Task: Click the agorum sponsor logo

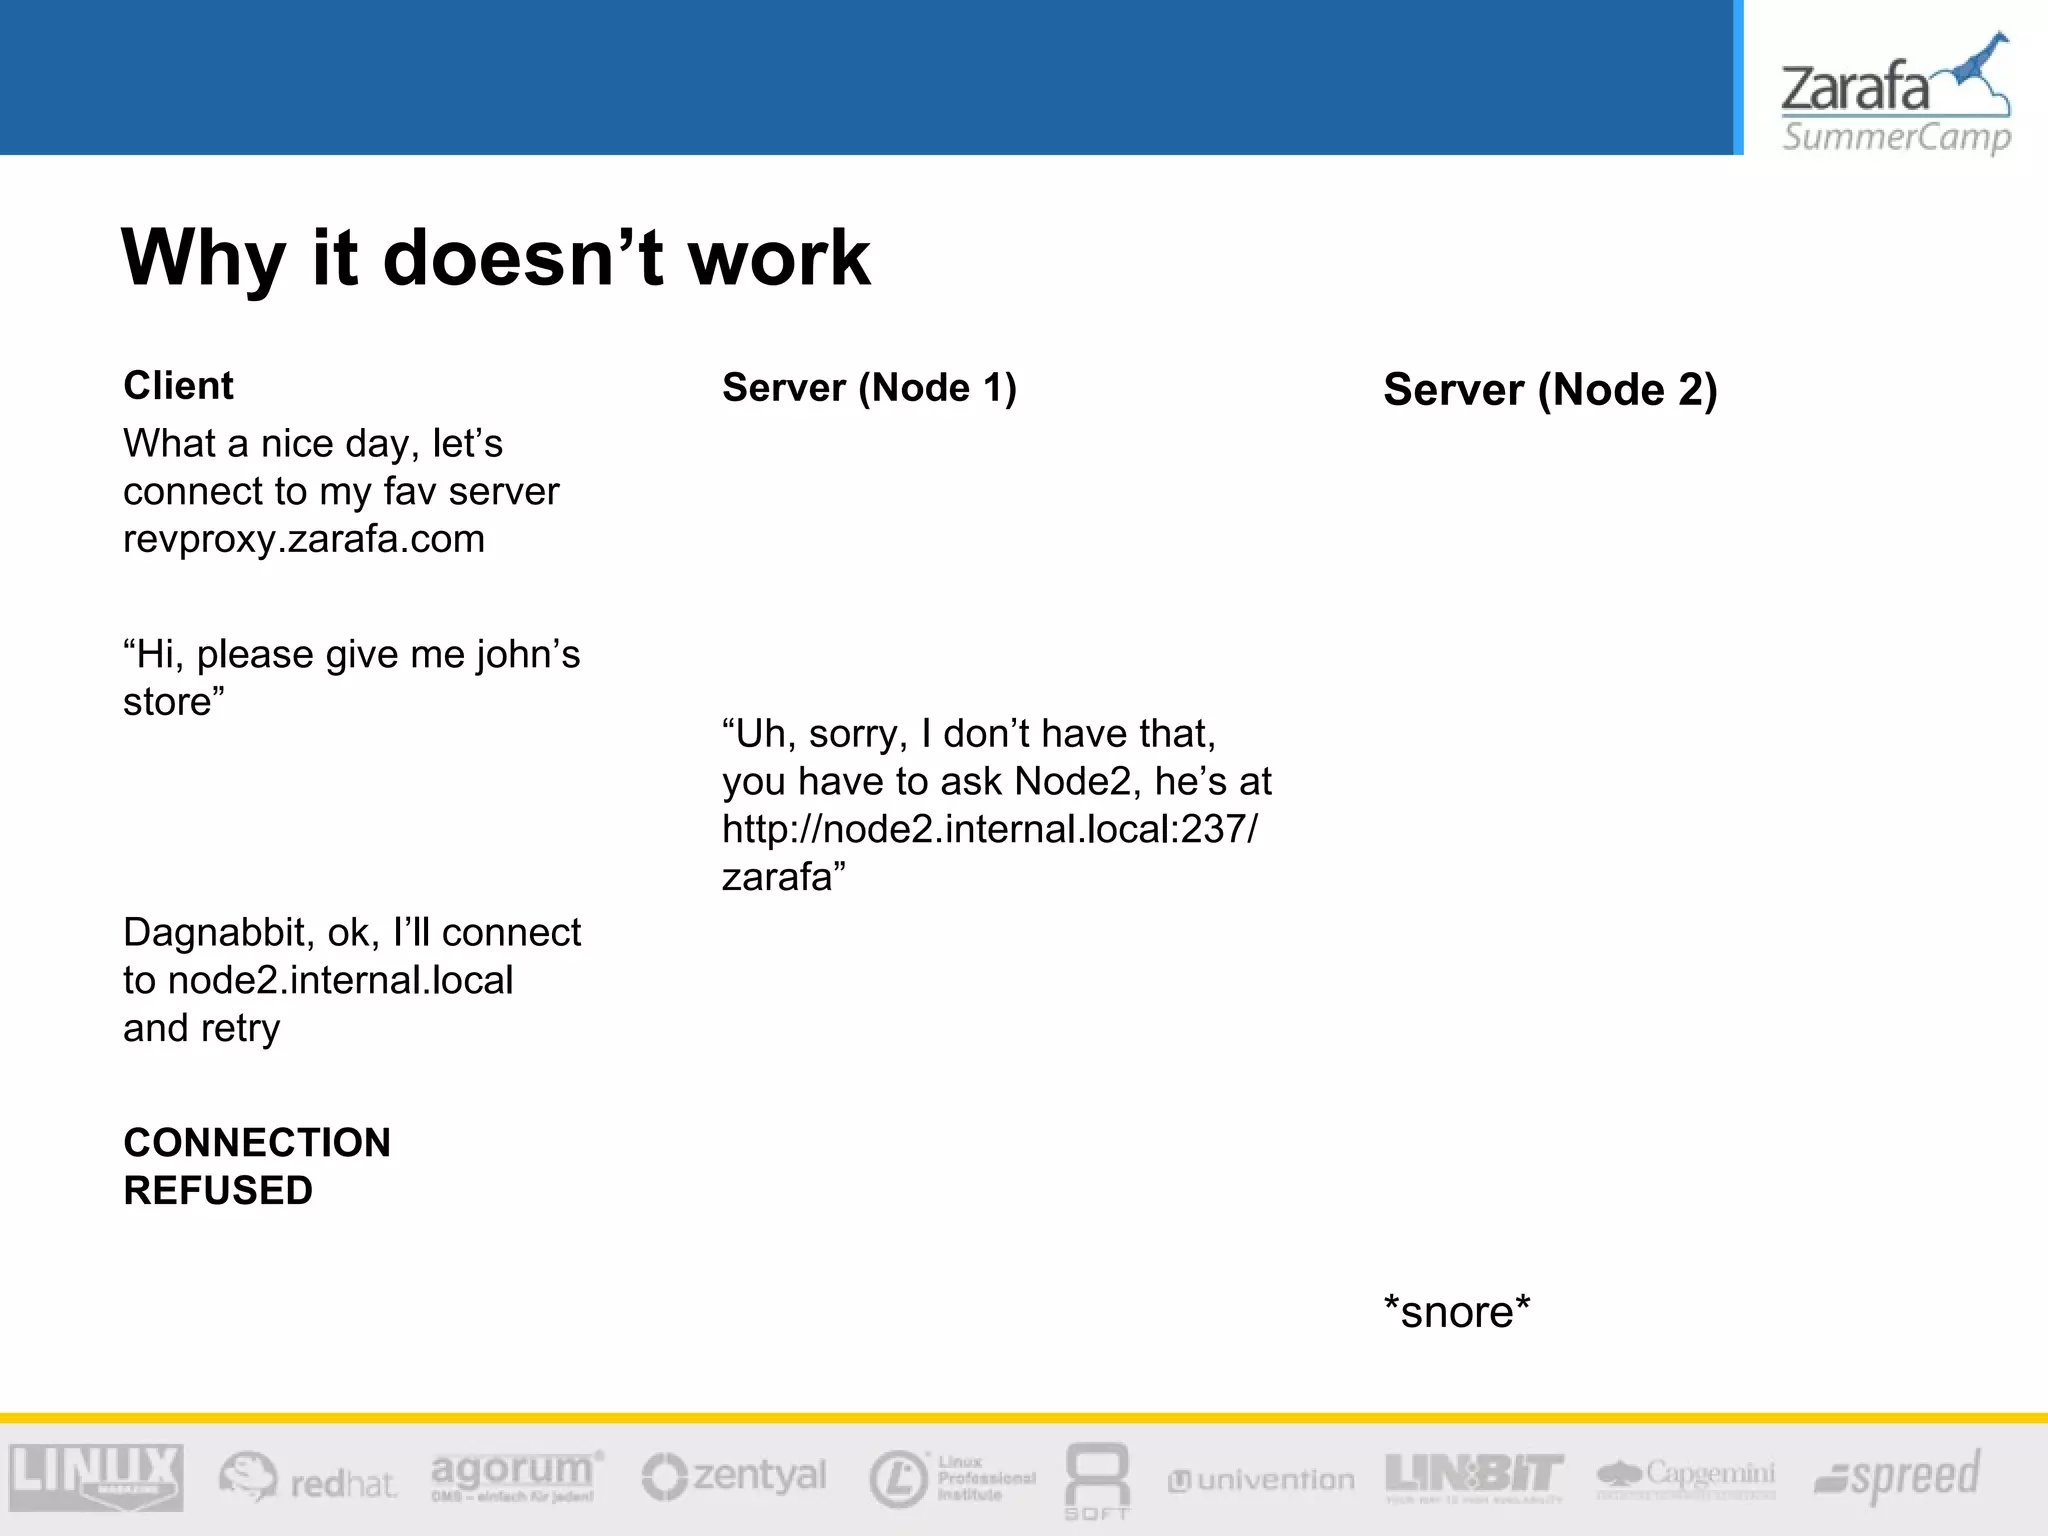Action: (518, 1476)
